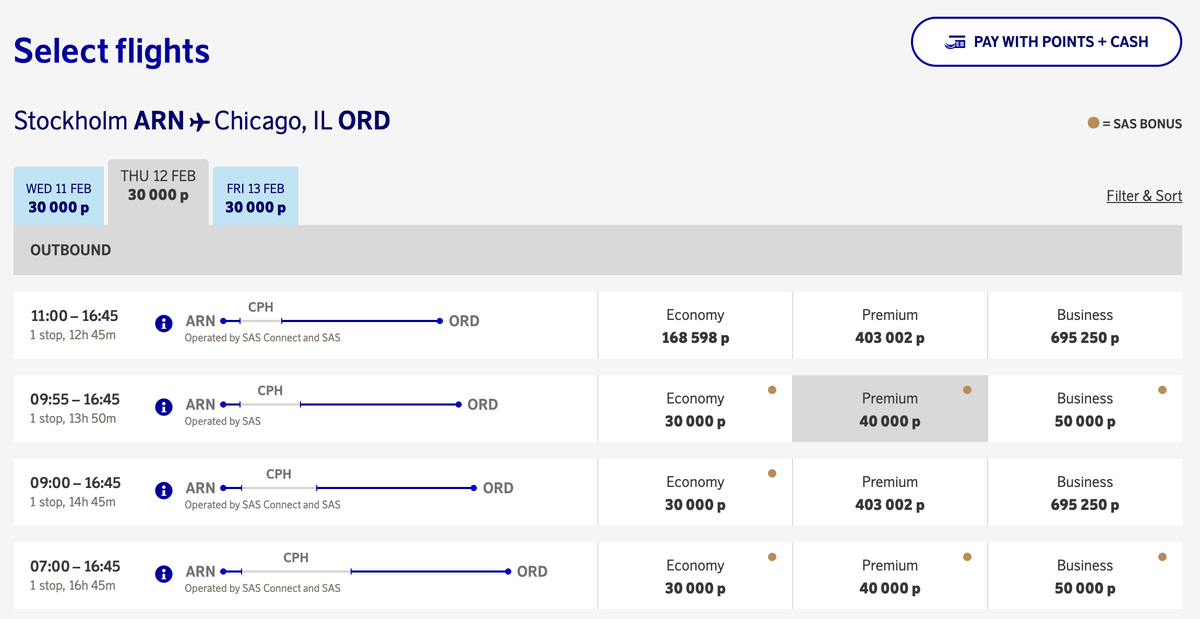Screen dimensions: 1200x619
Task: Select highlighted Premium 40 000 p on 09:55 flight
Action: pos(890,409)
